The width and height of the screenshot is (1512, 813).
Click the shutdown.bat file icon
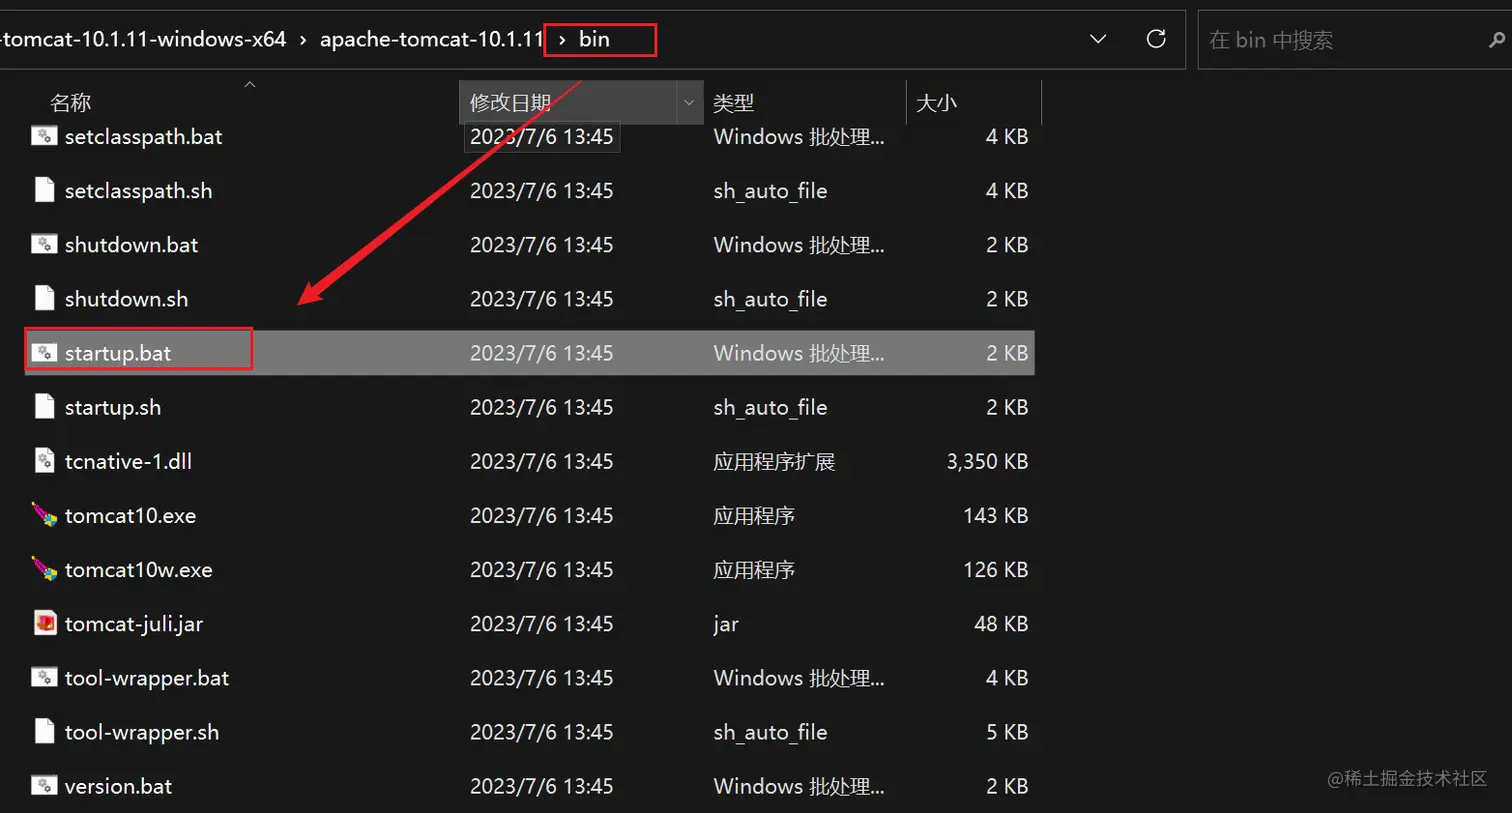44,244
